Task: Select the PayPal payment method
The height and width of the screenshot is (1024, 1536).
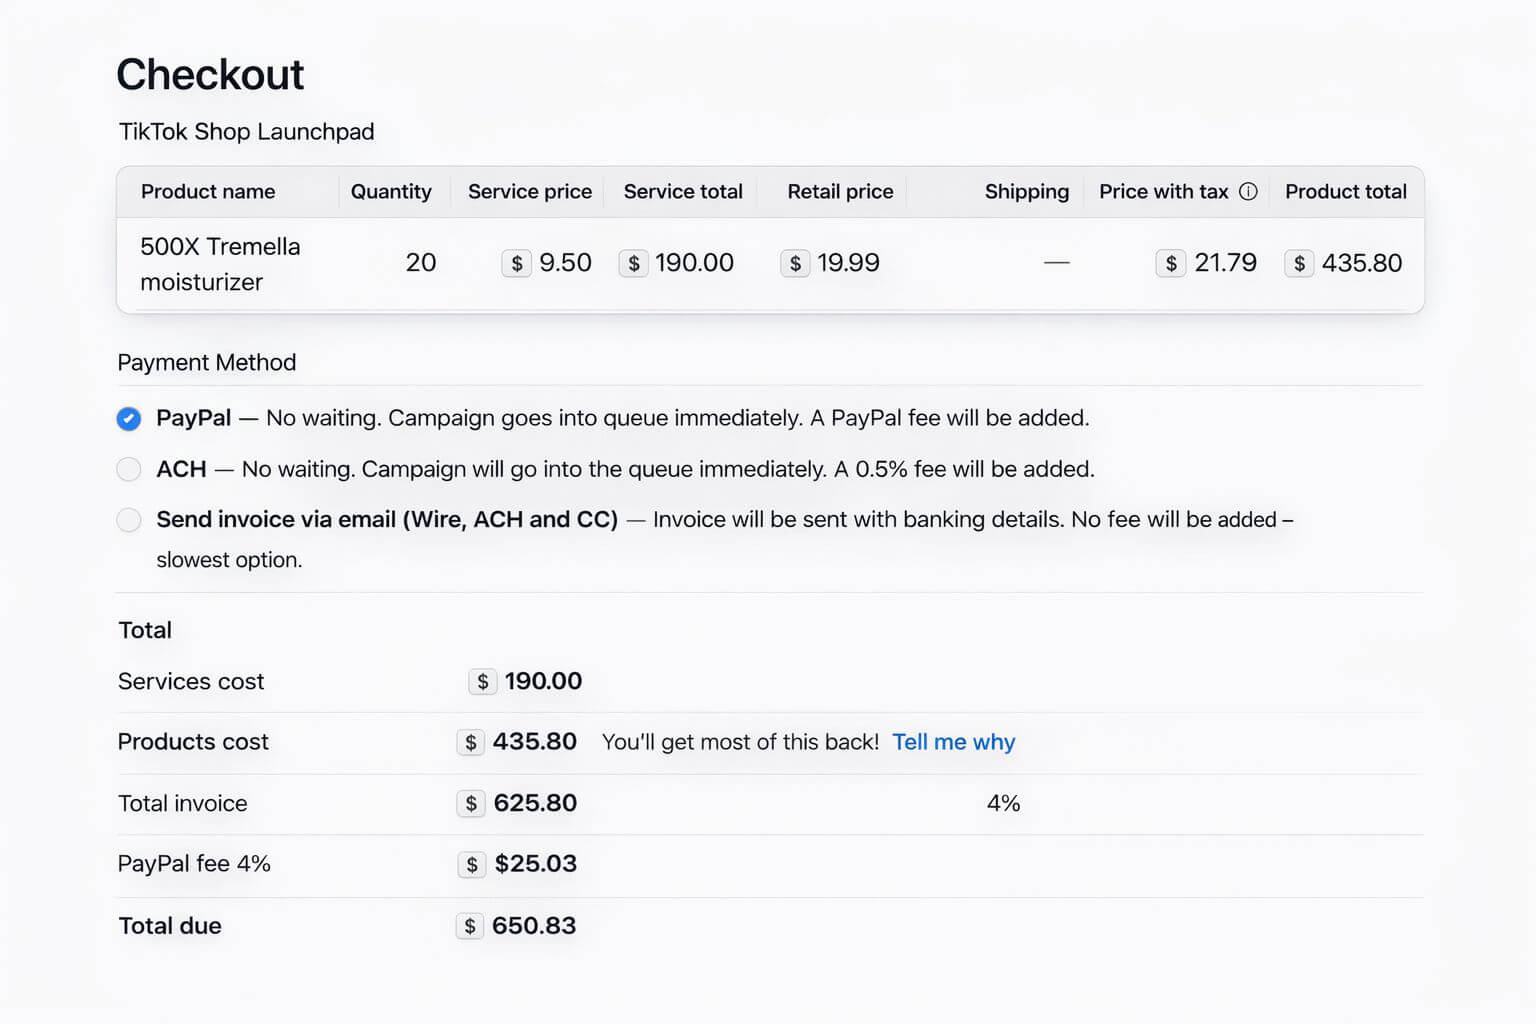Action: 129,418
